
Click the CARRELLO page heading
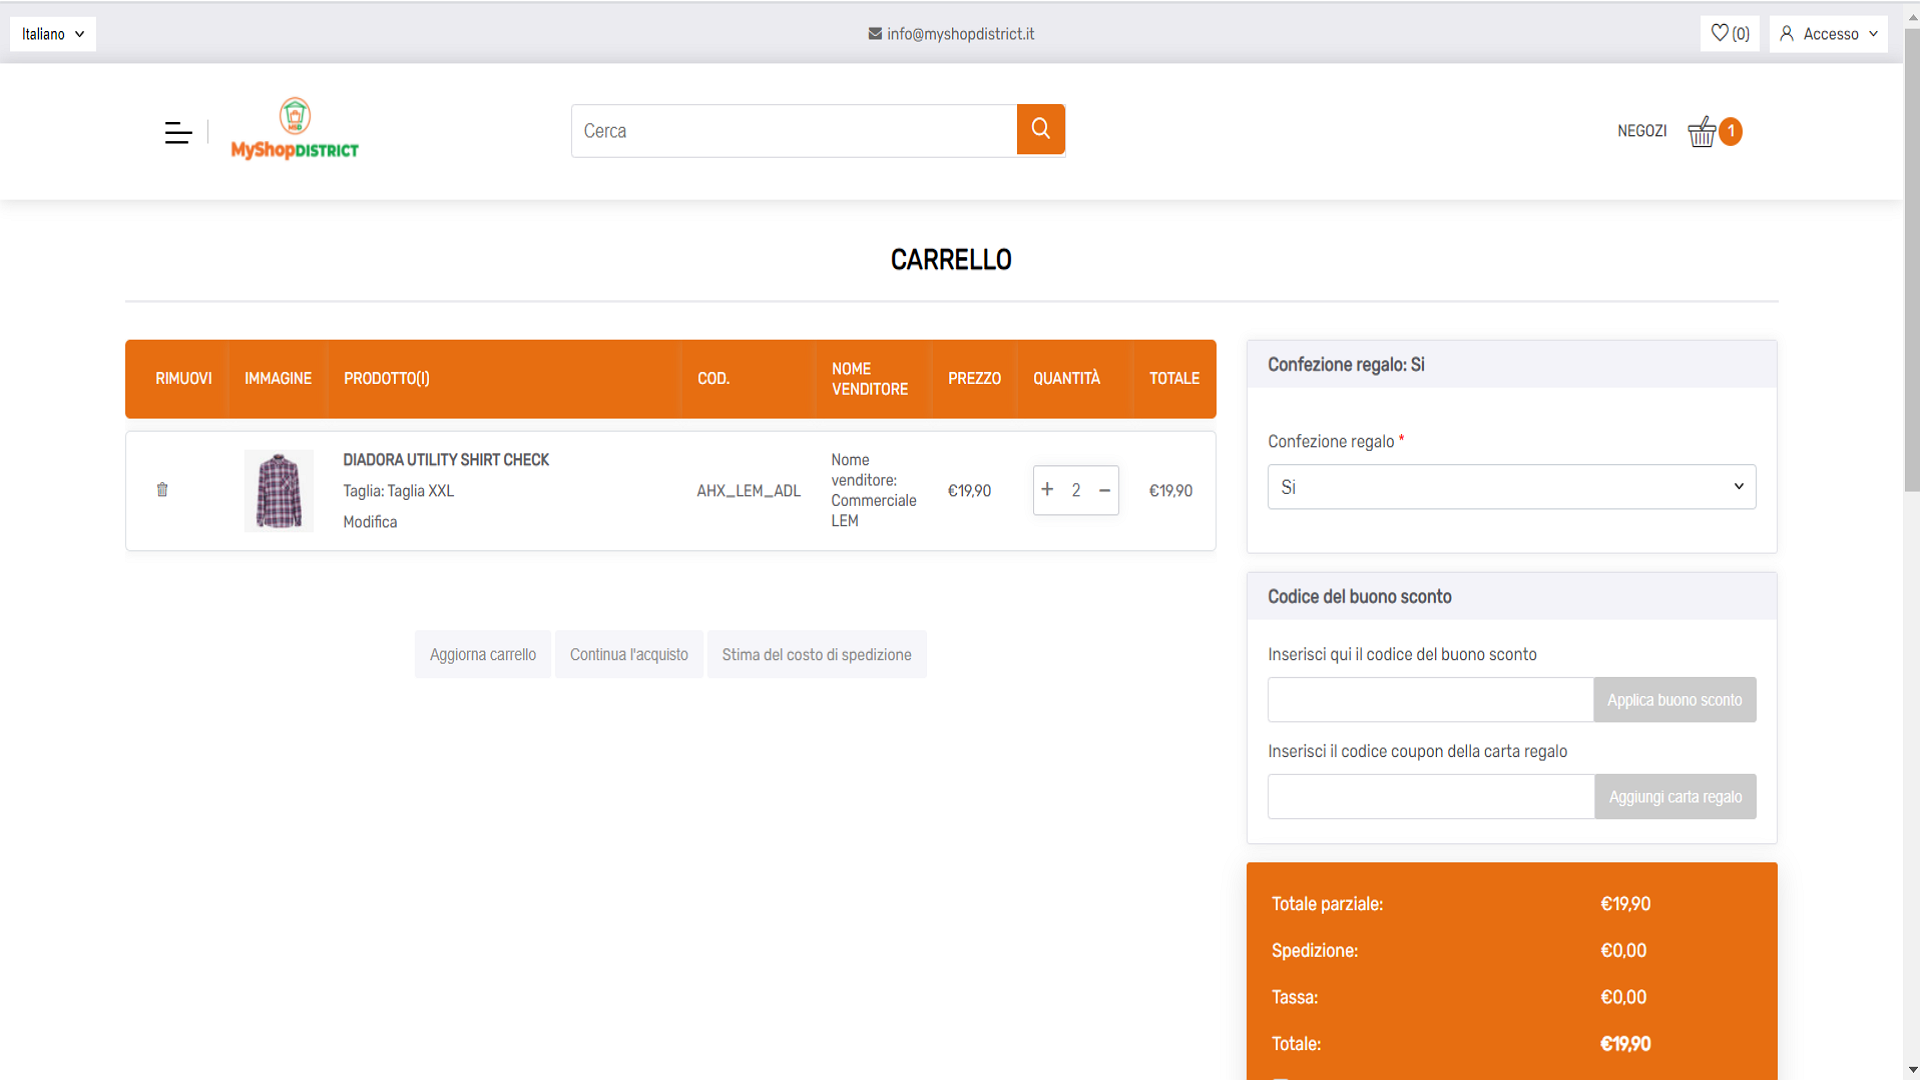coord(951,260)
